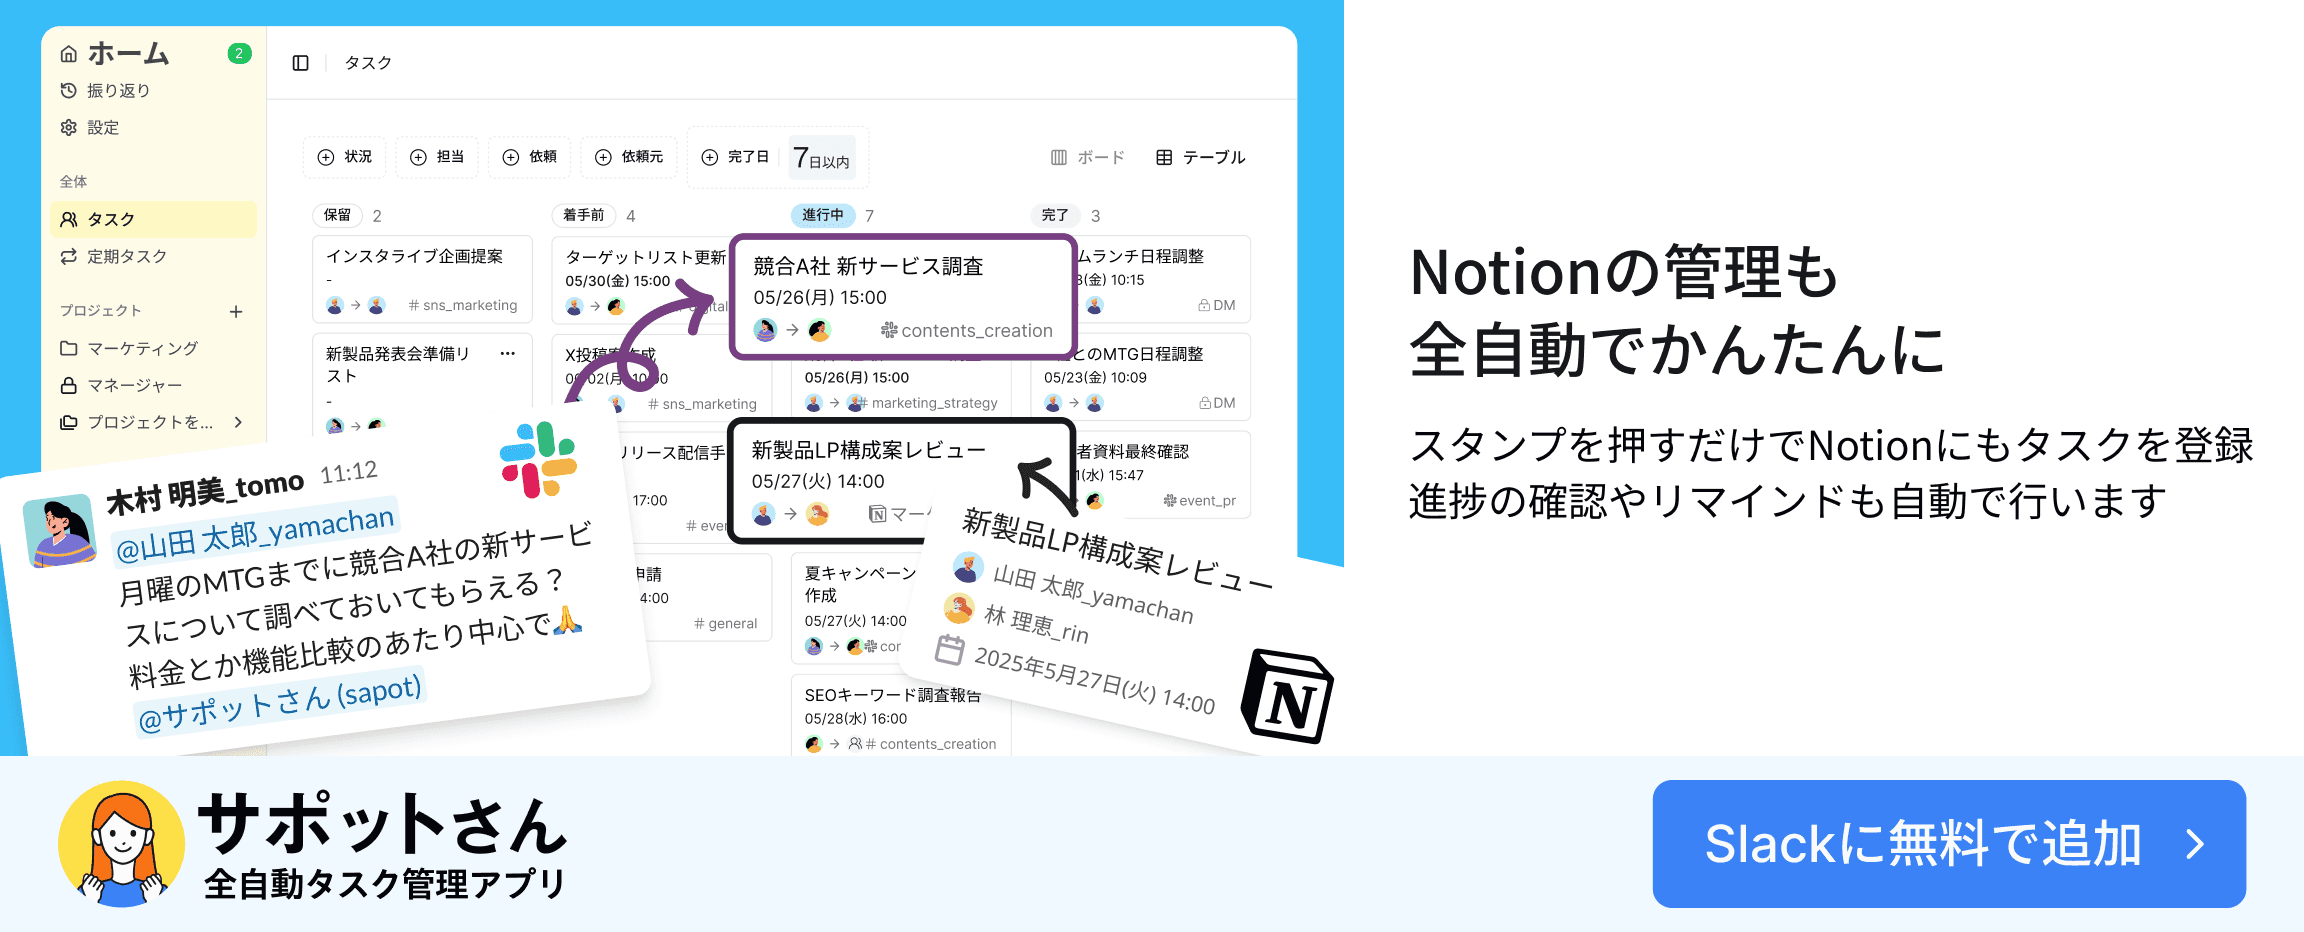Click the Notion logo icon
The width and height of the screenshot is (2304, 932).
[1287, 696]
